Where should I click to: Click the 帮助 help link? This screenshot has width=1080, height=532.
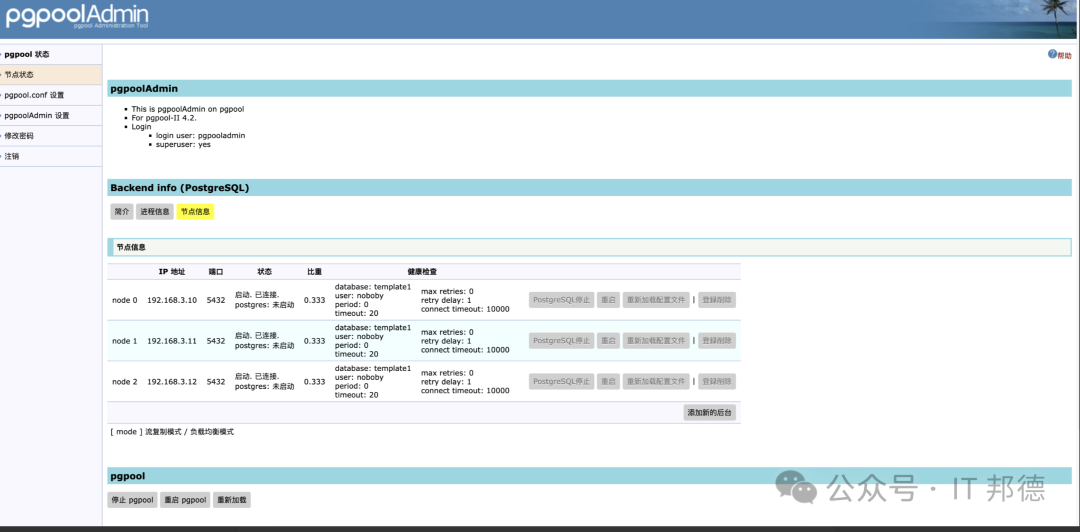1064,55
